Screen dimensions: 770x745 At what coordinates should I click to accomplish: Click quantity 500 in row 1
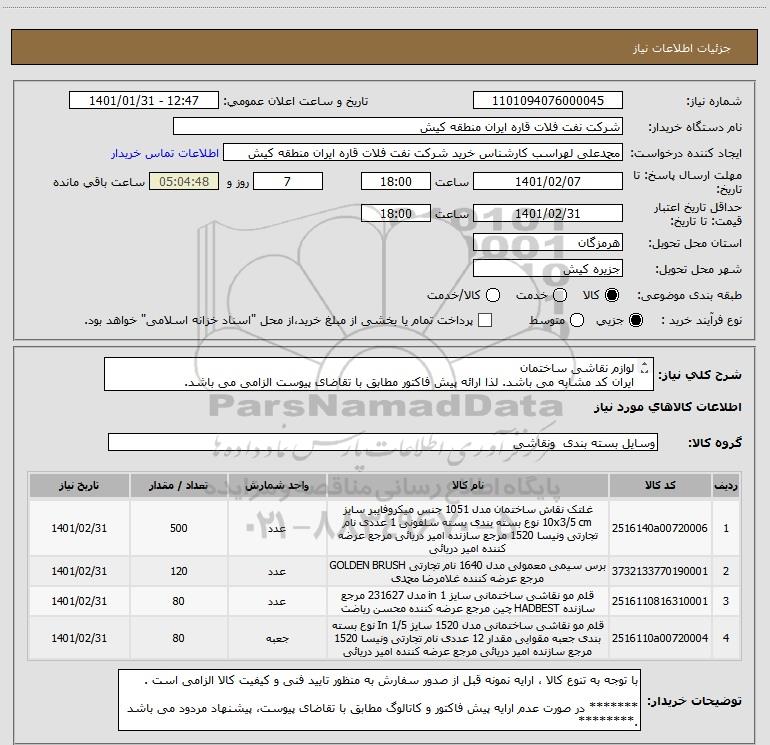point(179,528)
